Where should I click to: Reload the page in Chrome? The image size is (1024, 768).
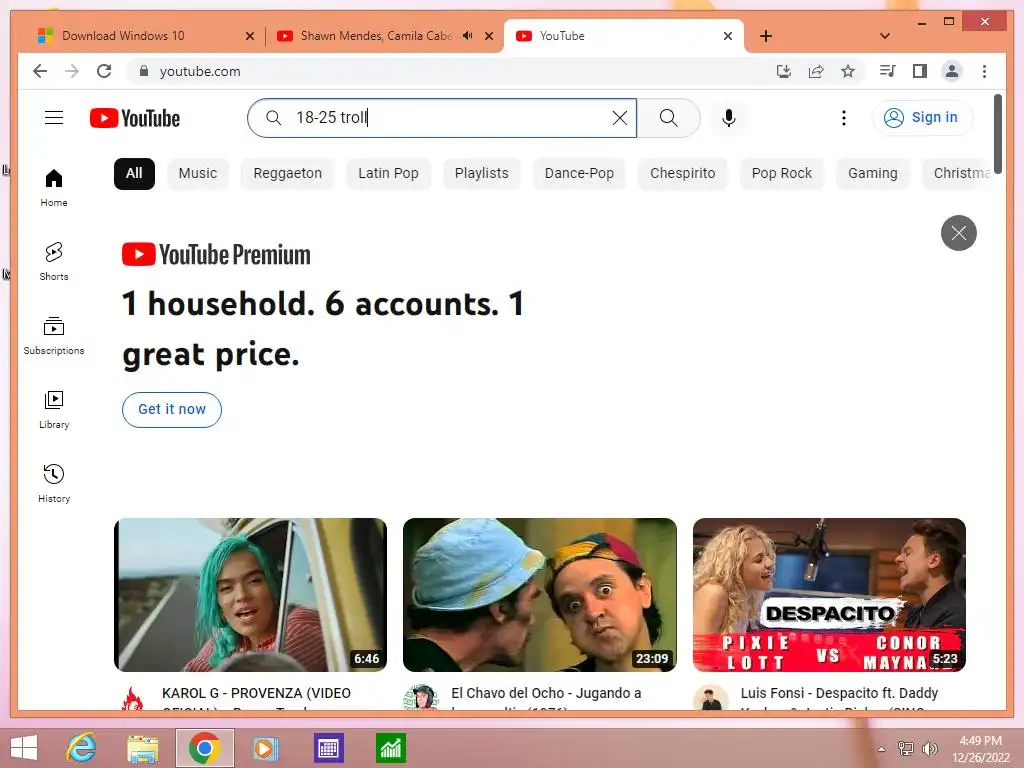(104, 71)
